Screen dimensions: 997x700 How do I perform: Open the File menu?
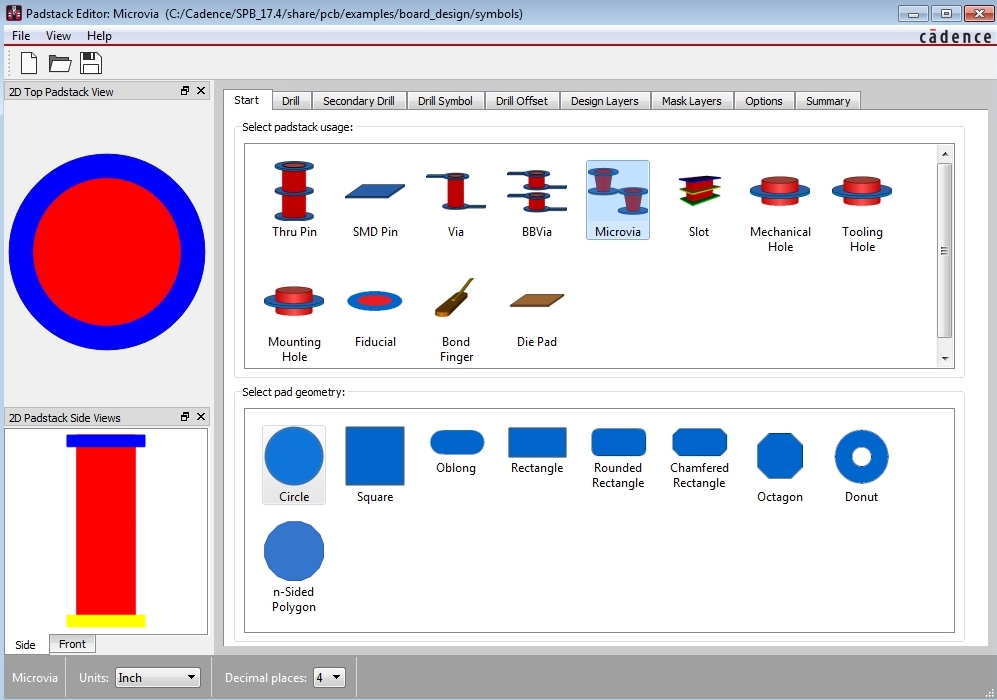21,36
